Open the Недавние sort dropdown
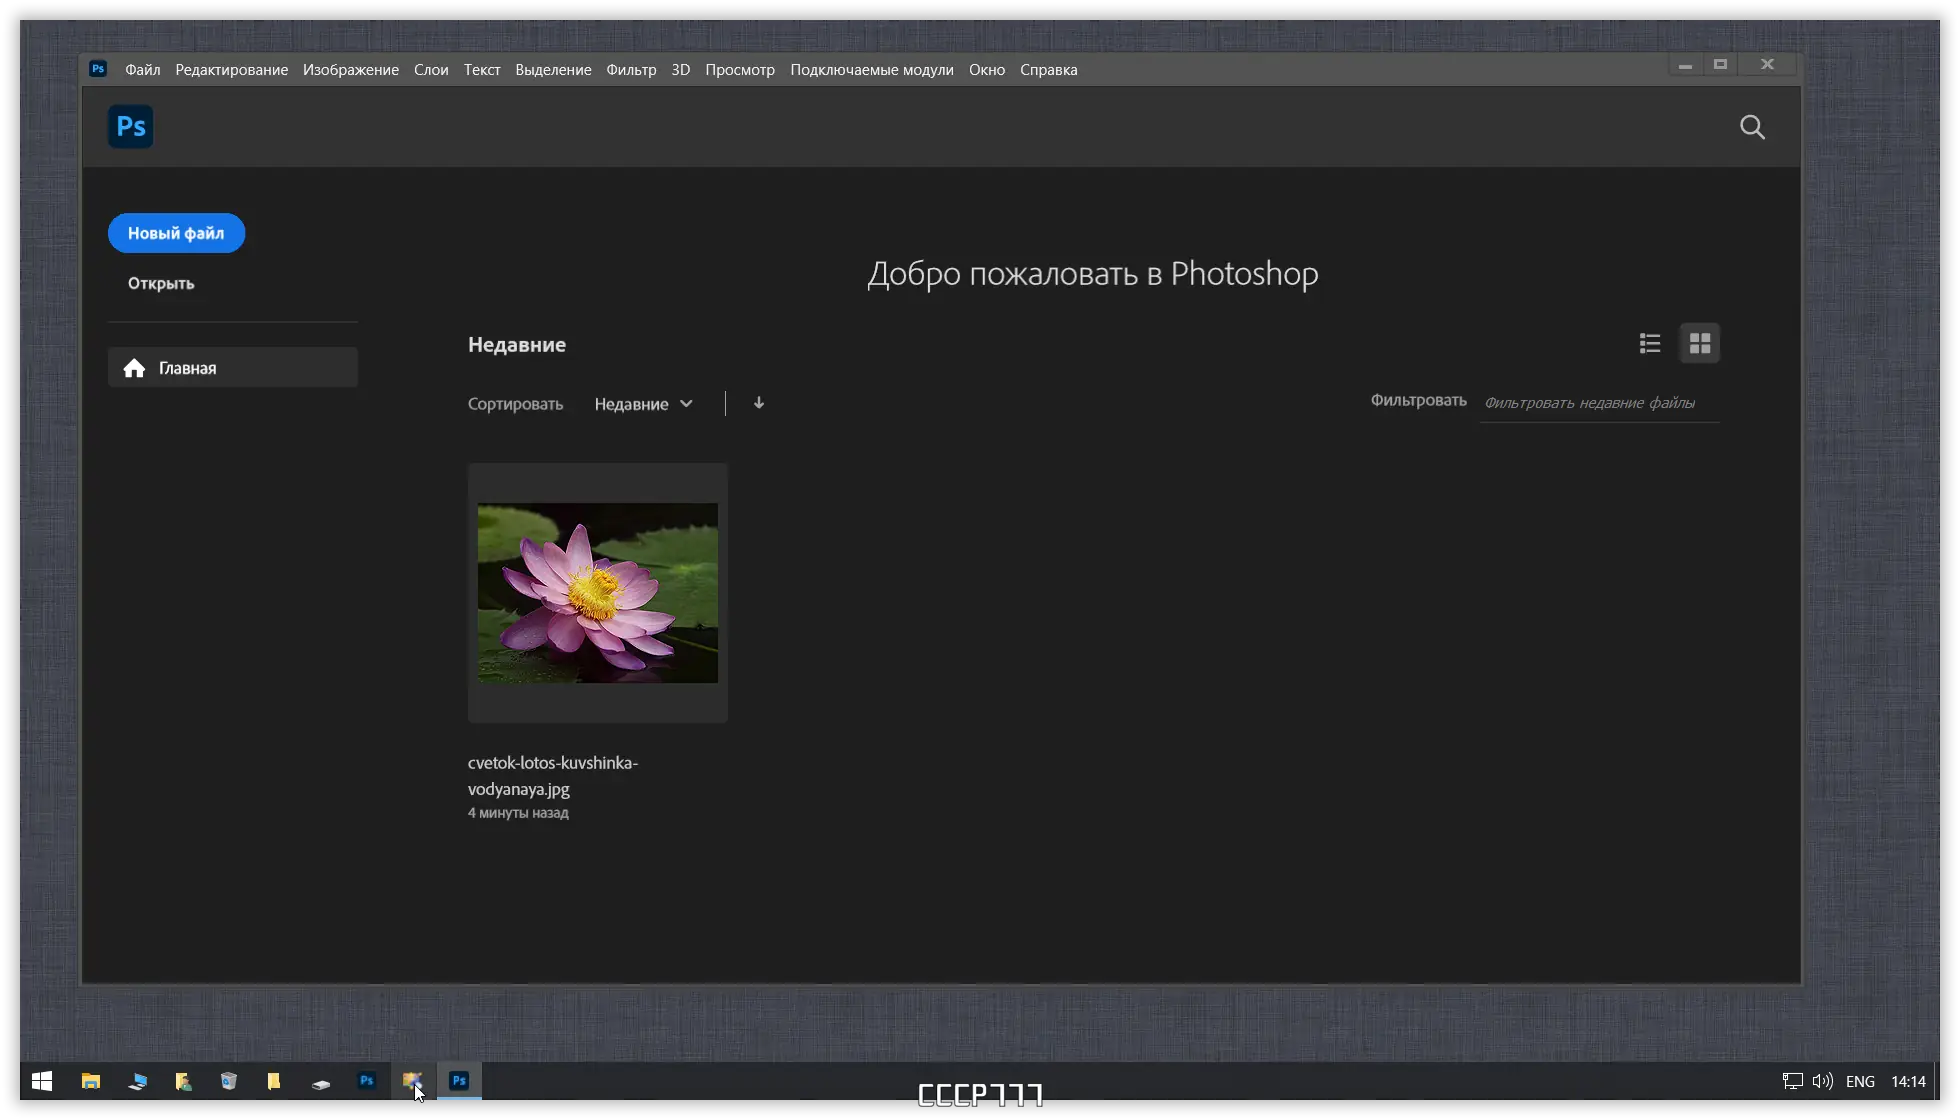This screenshot has width=1960, height=1120. (644, 403)
